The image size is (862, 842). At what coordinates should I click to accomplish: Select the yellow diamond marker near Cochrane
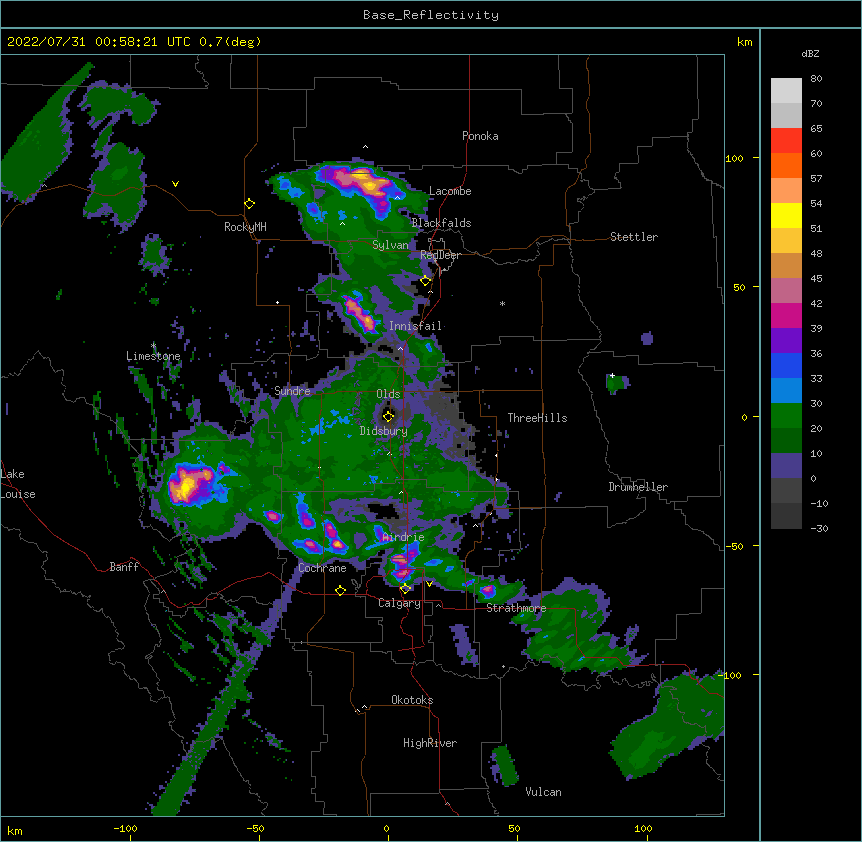340,590
